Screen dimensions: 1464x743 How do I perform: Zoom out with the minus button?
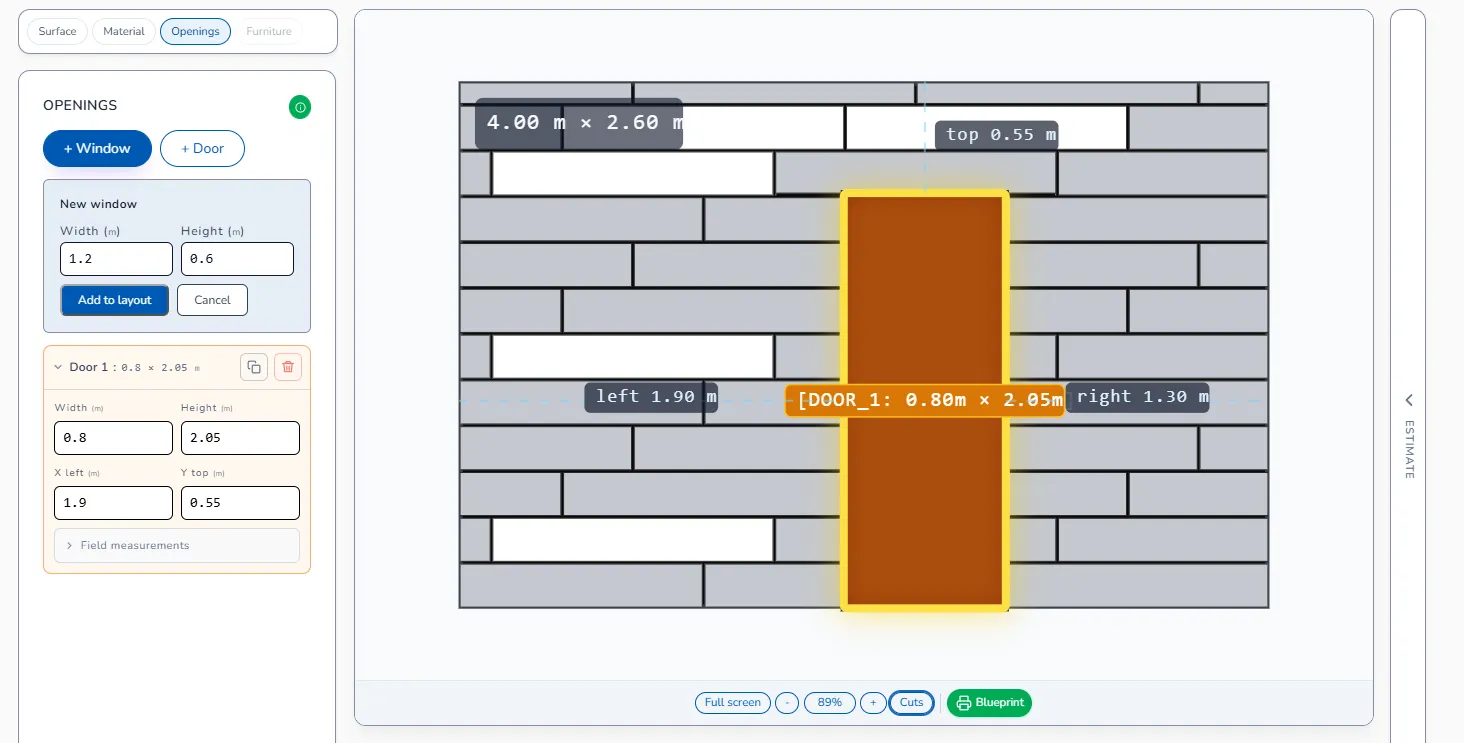point(787,703)
